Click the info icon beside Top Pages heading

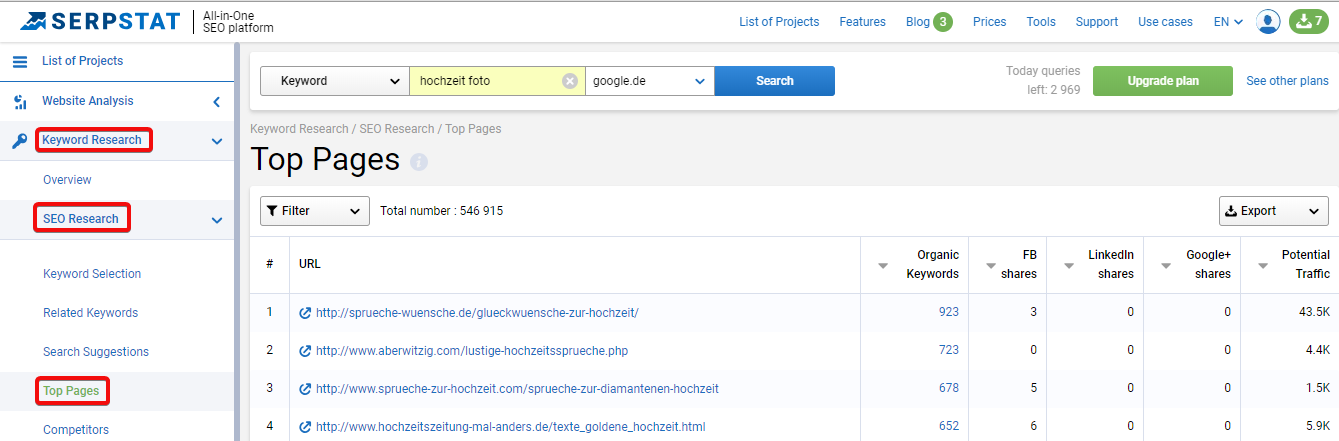419,161
